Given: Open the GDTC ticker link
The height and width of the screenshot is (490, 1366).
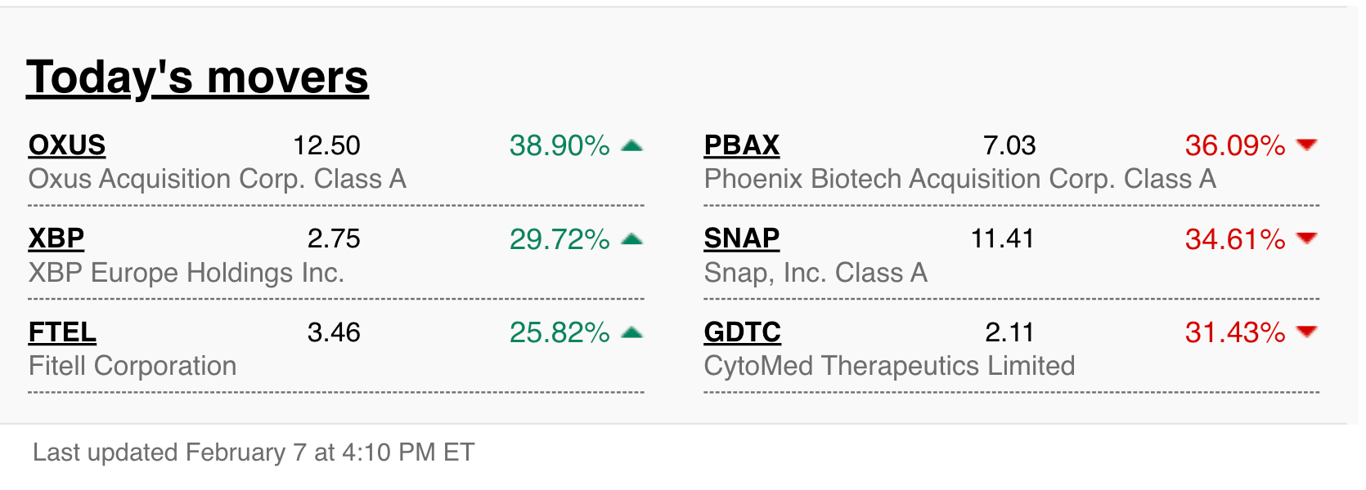Looking at the screenshot, I should pos(743,332).
